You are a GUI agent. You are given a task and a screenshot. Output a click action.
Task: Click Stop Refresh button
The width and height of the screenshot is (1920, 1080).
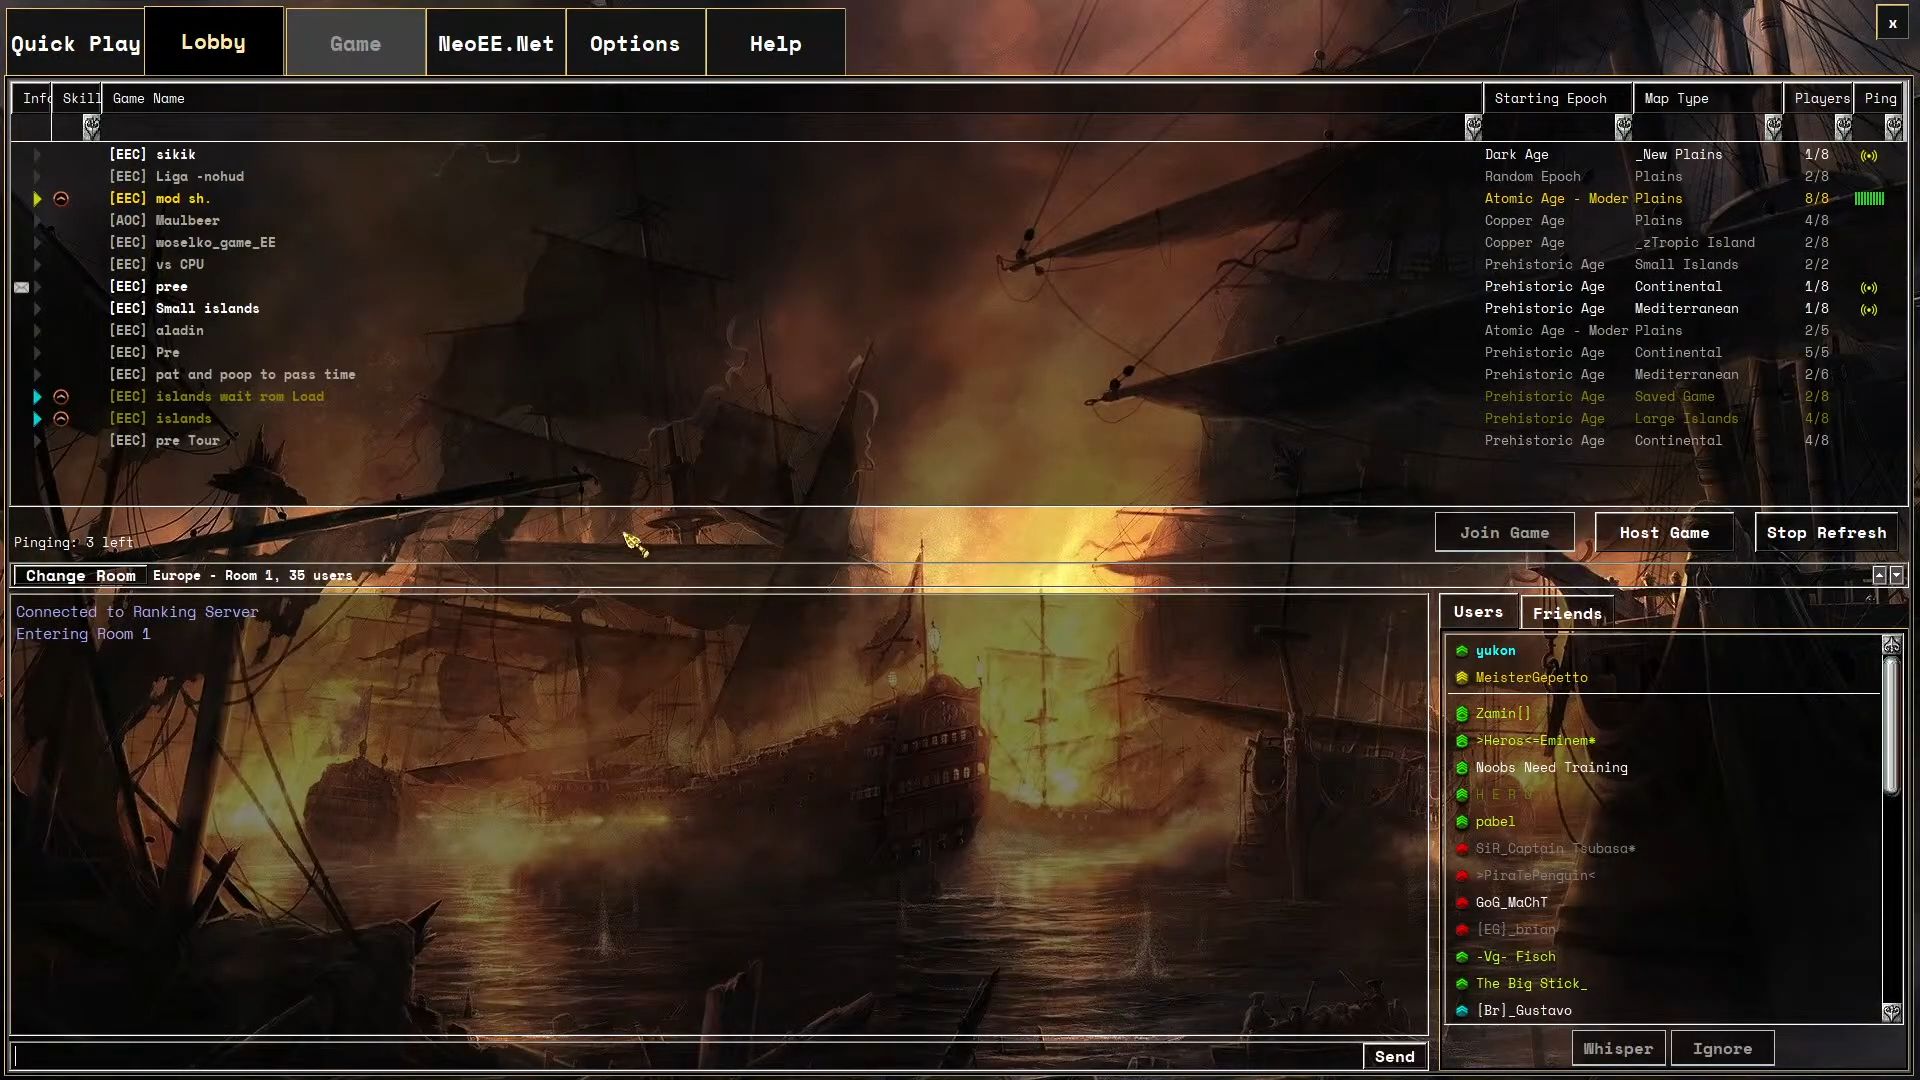1827,533
